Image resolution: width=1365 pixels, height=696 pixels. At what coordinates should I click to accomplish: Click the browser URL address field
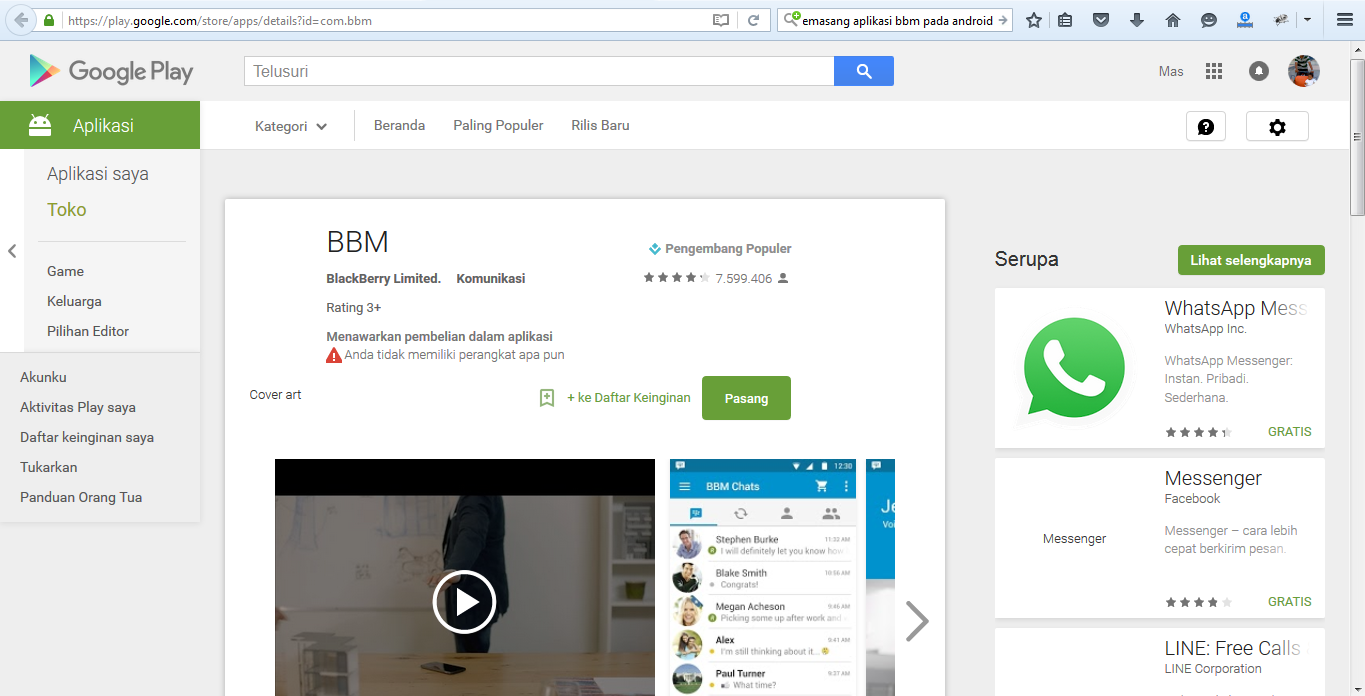(x=385, y=20)
